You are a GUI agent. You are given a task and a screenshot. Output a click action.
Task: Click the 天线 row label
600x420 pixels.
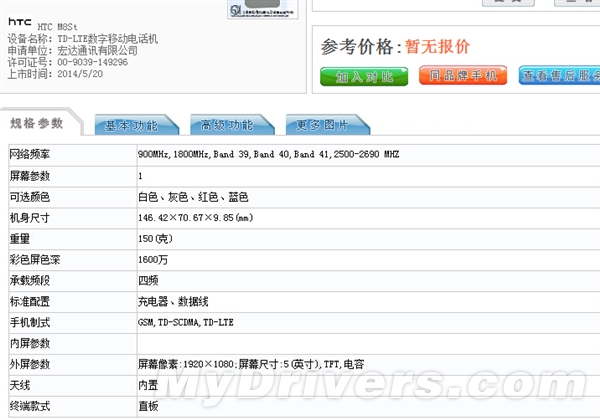coord(20,385)
